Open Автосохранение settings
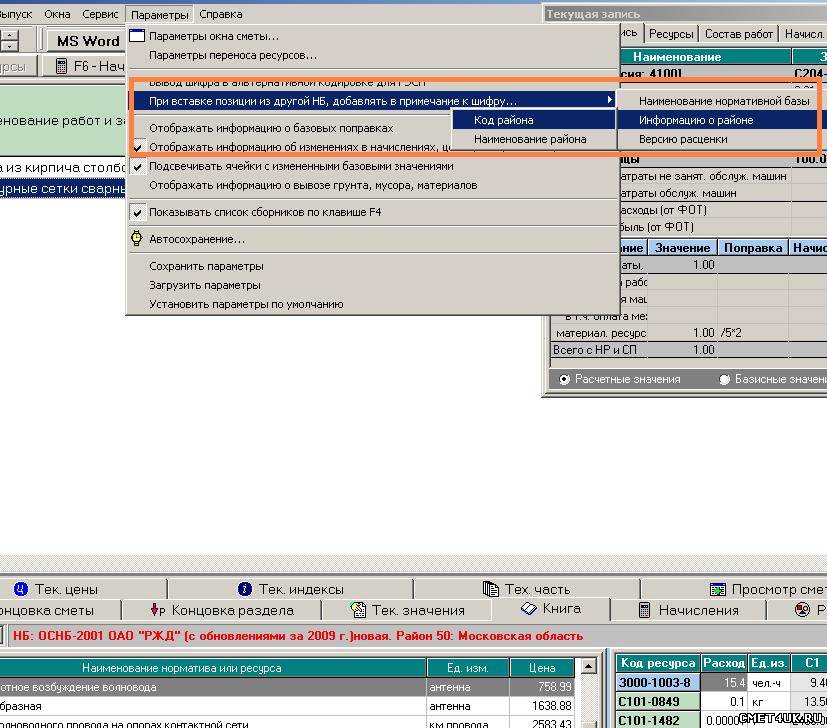 (372, 239)
